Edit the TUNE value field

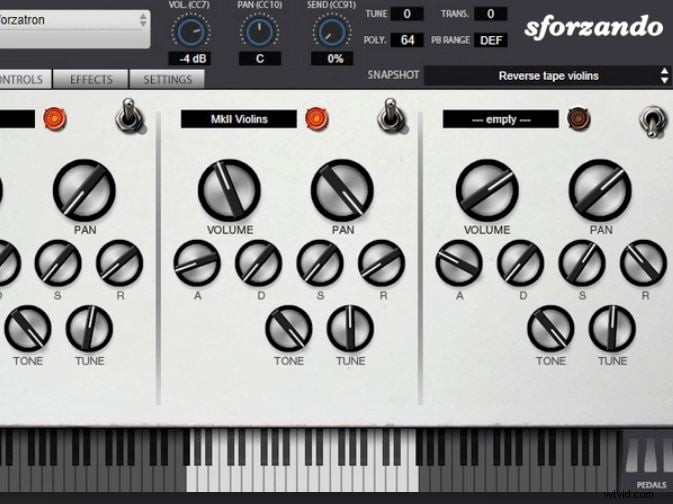coord(407,14)
